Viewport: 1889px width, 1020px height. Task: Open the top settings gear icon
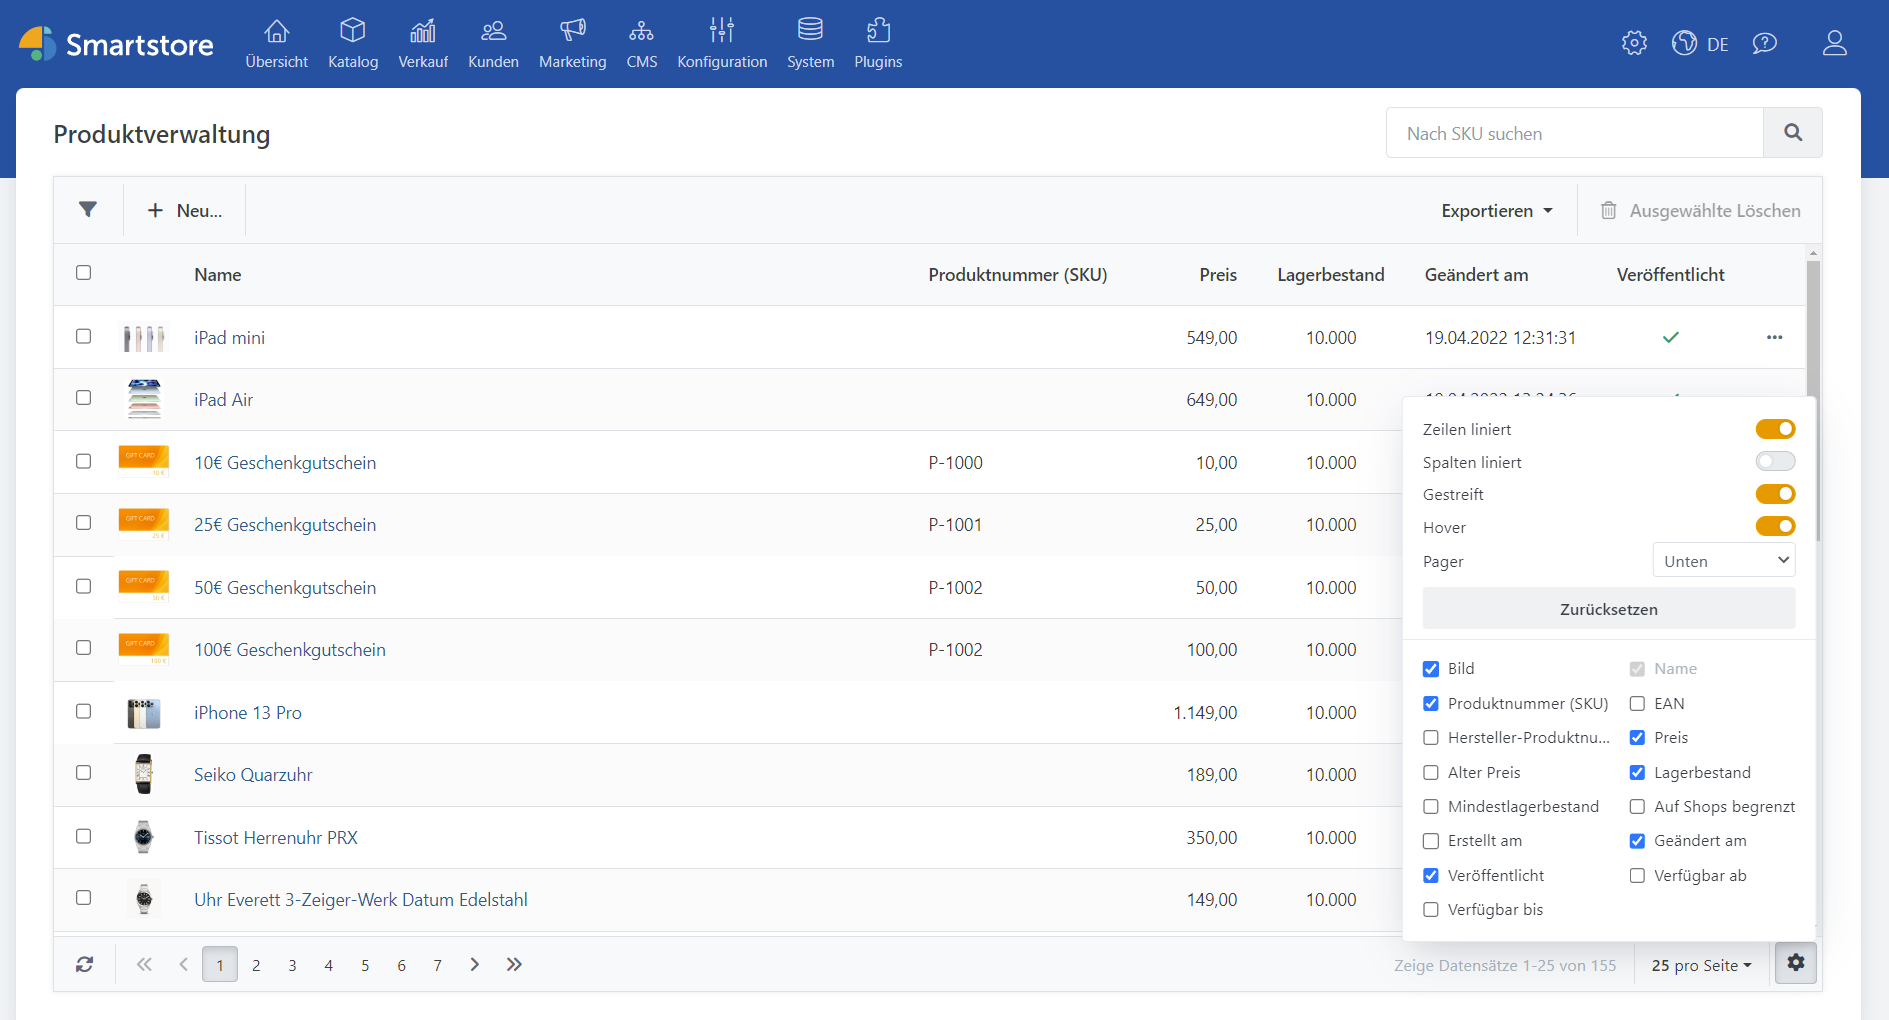(1634, 43)
